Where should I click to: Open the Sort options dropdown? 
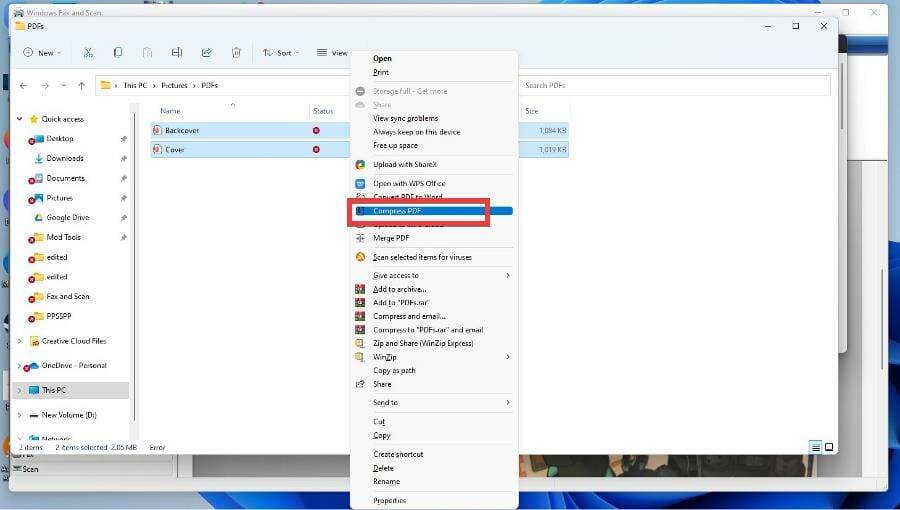(x=281, y=53)
